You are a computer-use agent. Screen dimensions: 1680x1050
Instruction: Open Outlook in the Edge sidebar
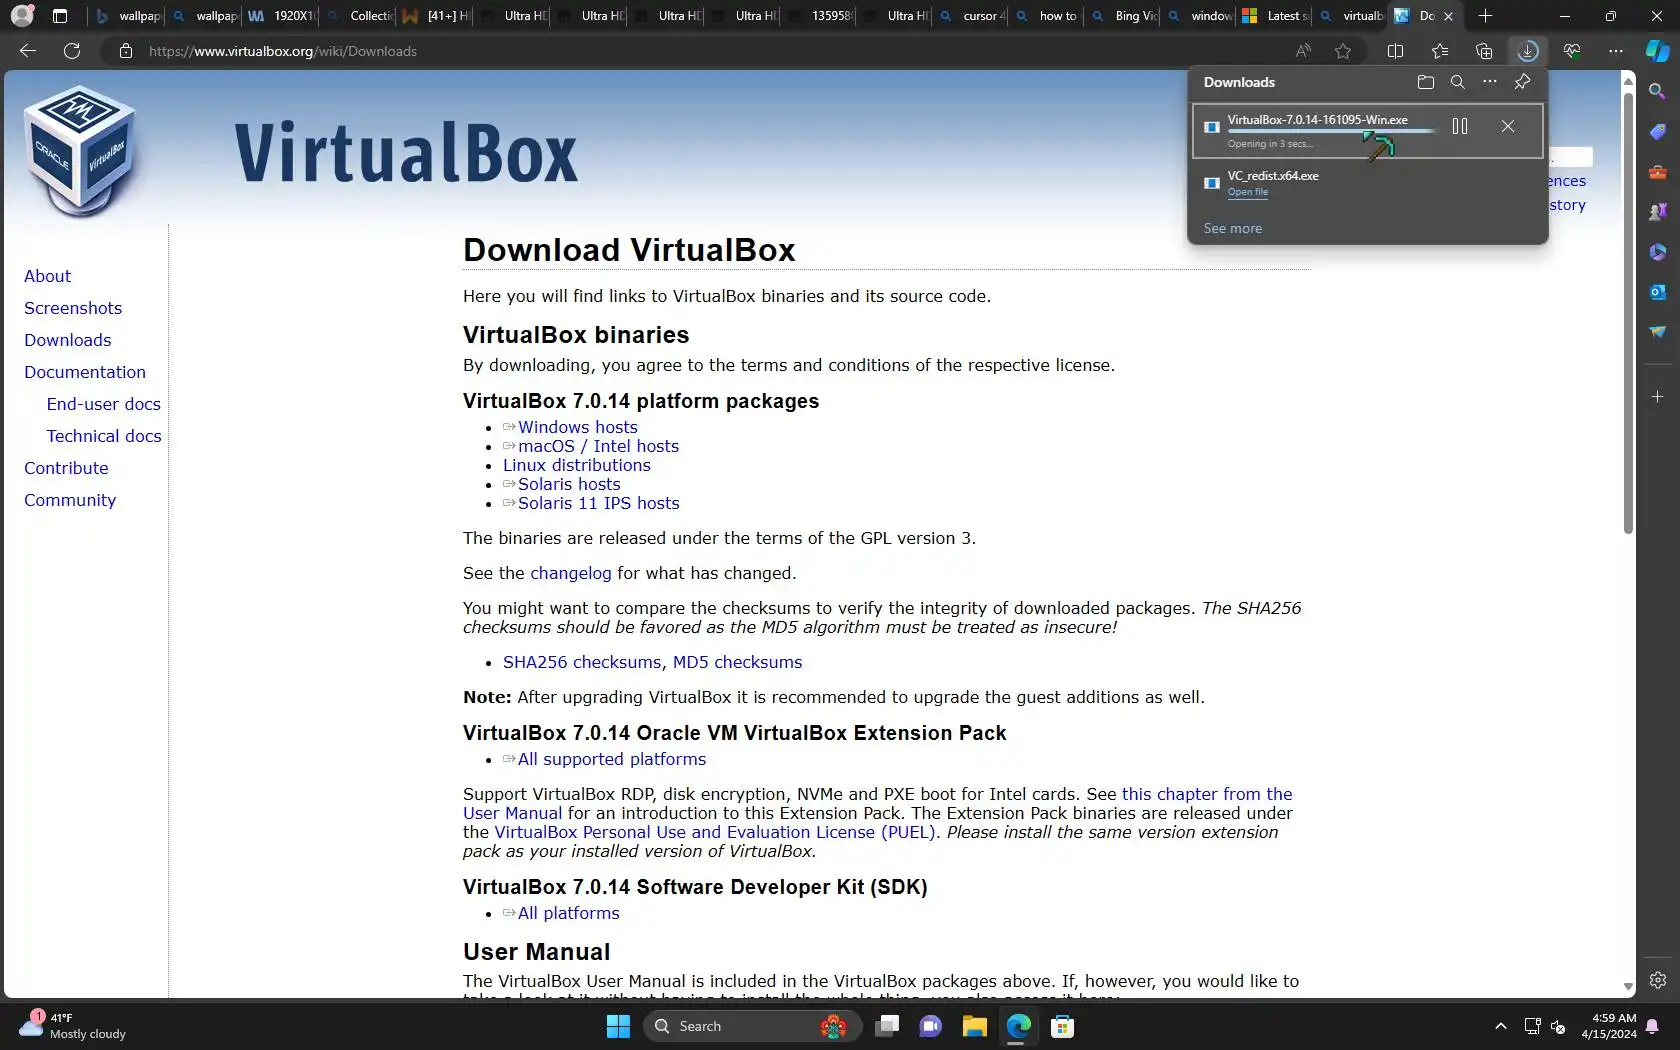click(x=1658, y=292)
